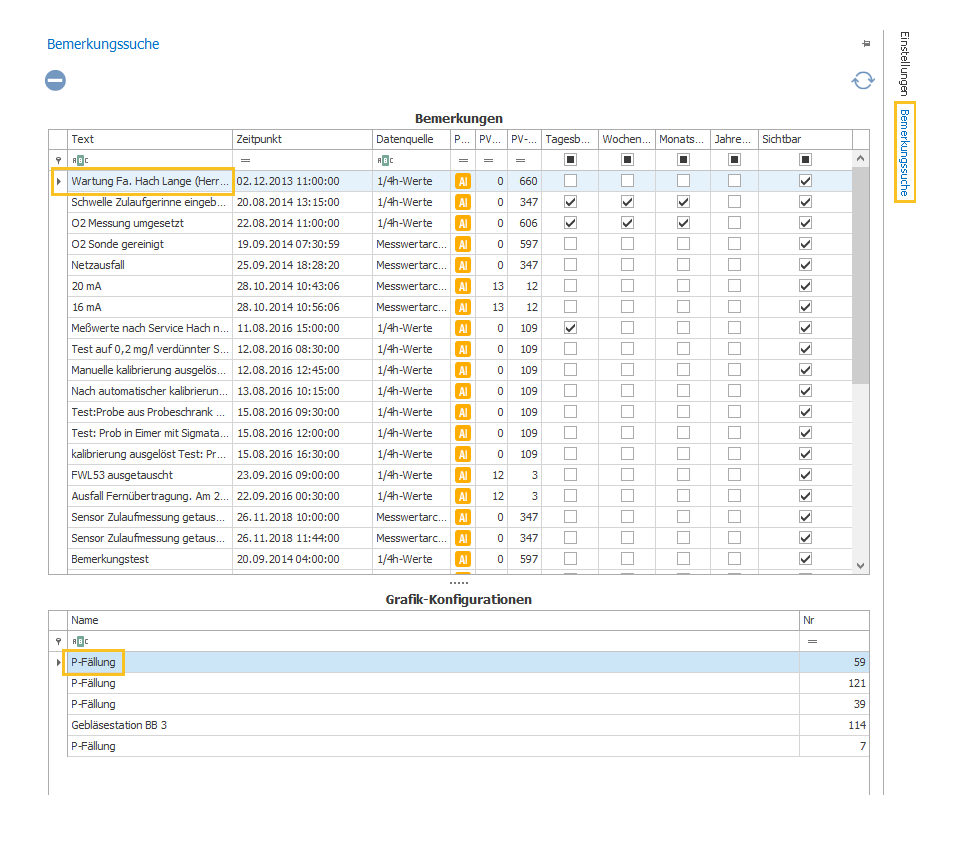Click row indicator arrow for Wartung Fa. Hach Lange
This screenshot has height=841, width=956.
(59, 181)
